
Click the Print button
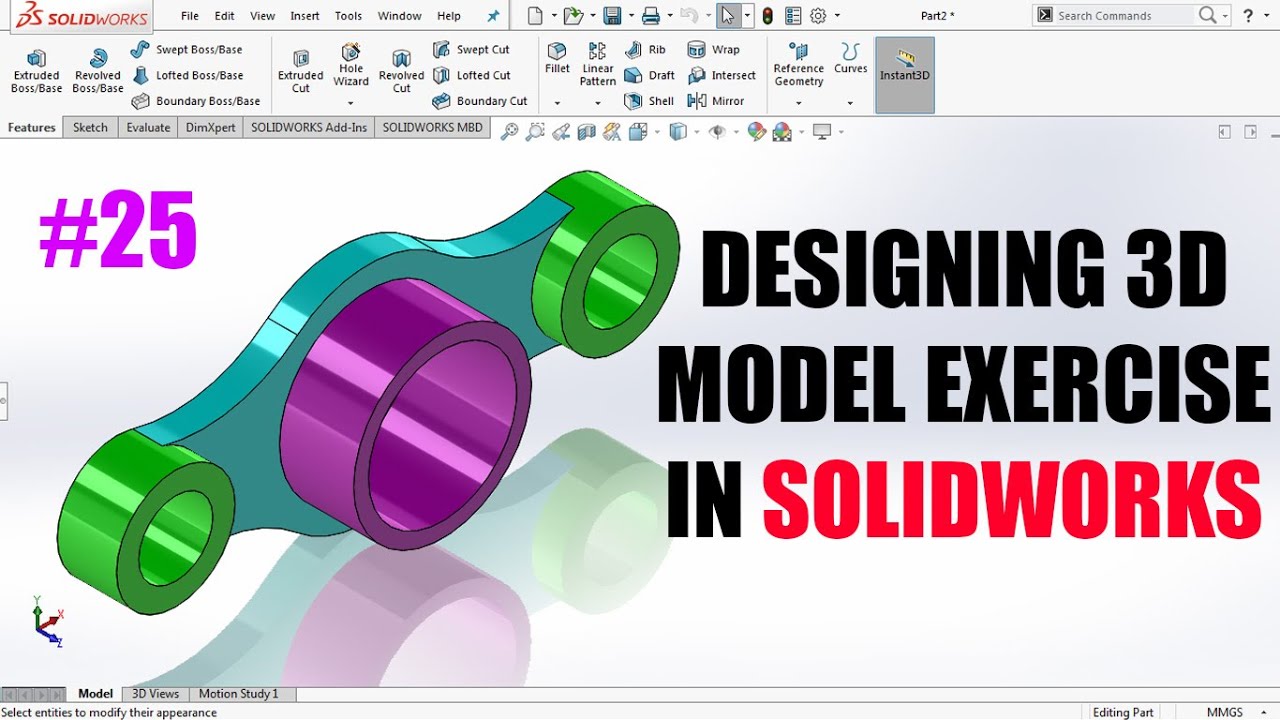coord(651,16)
